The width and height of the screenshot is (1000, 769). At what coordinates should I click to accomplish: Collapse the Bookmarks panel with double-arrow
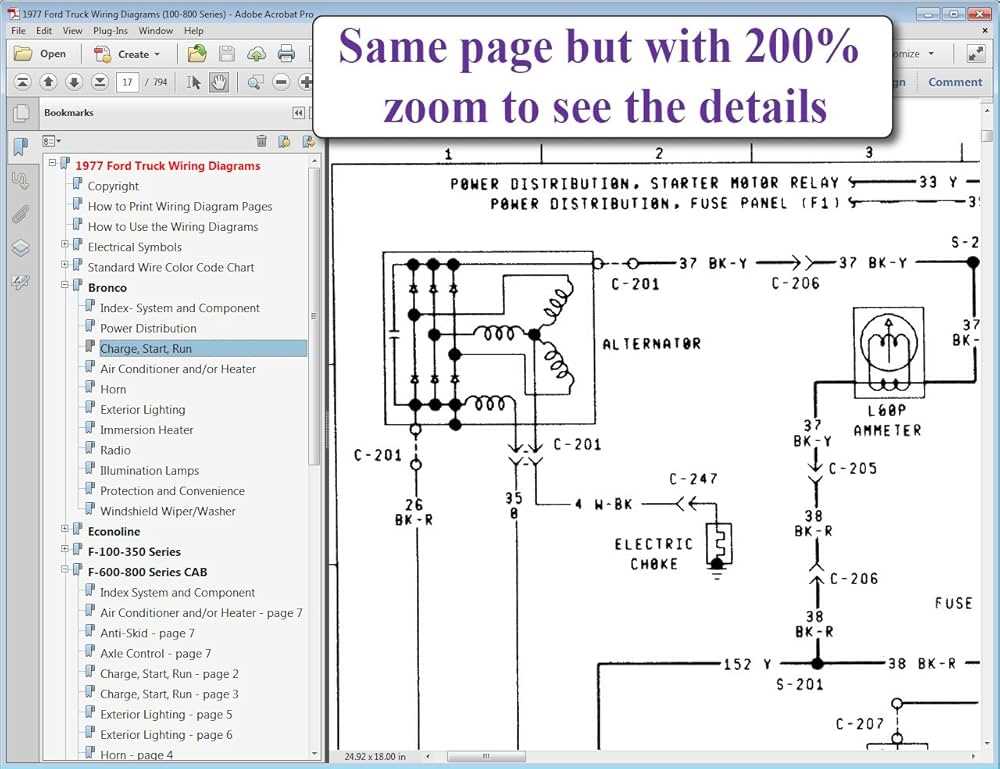298,113
